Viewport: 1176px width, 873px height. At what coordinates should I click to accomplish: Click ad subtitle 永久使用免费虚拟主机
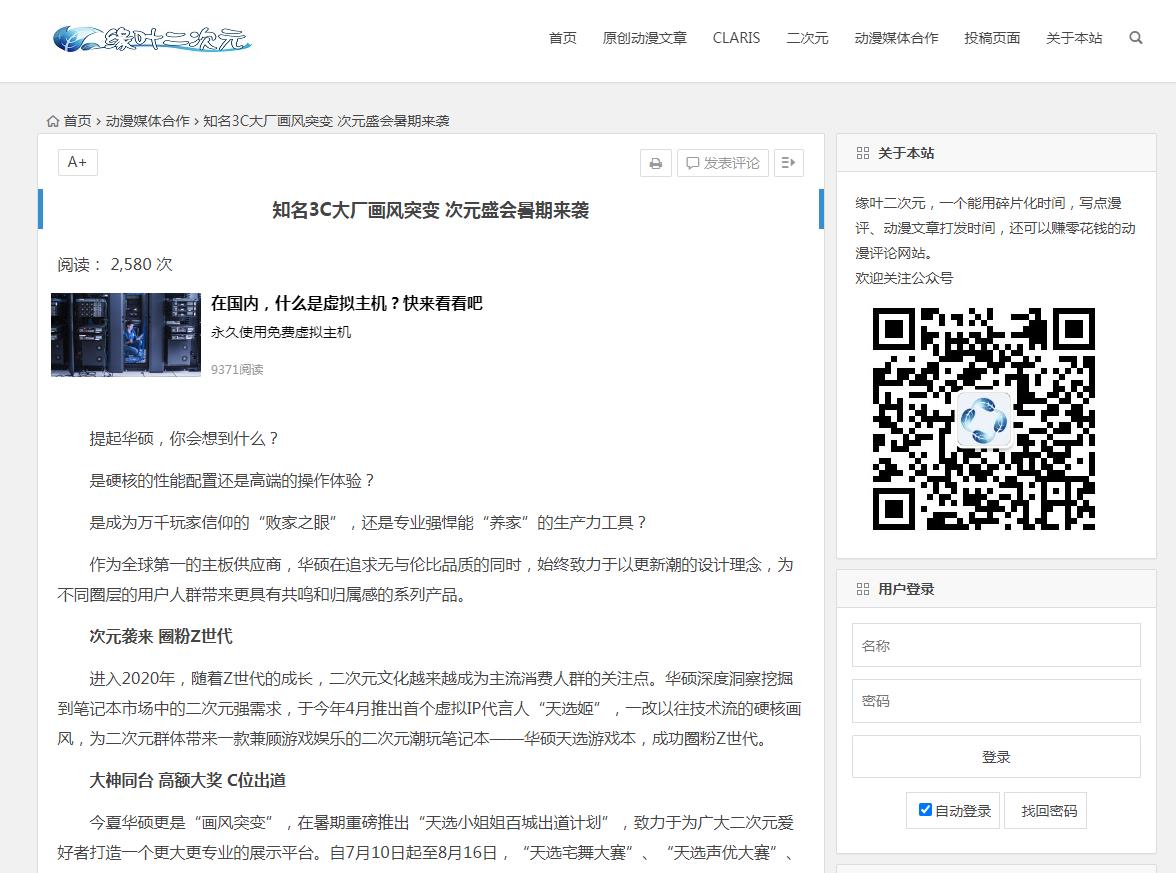[280, 332]
